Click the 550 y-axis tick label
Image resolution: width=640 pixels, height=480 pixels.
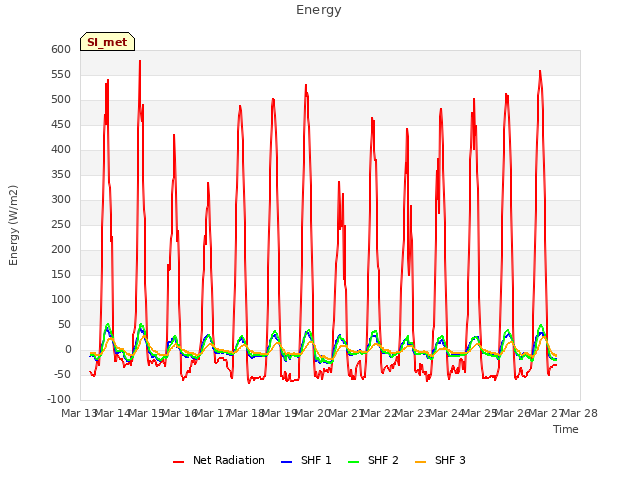(61, 75)
